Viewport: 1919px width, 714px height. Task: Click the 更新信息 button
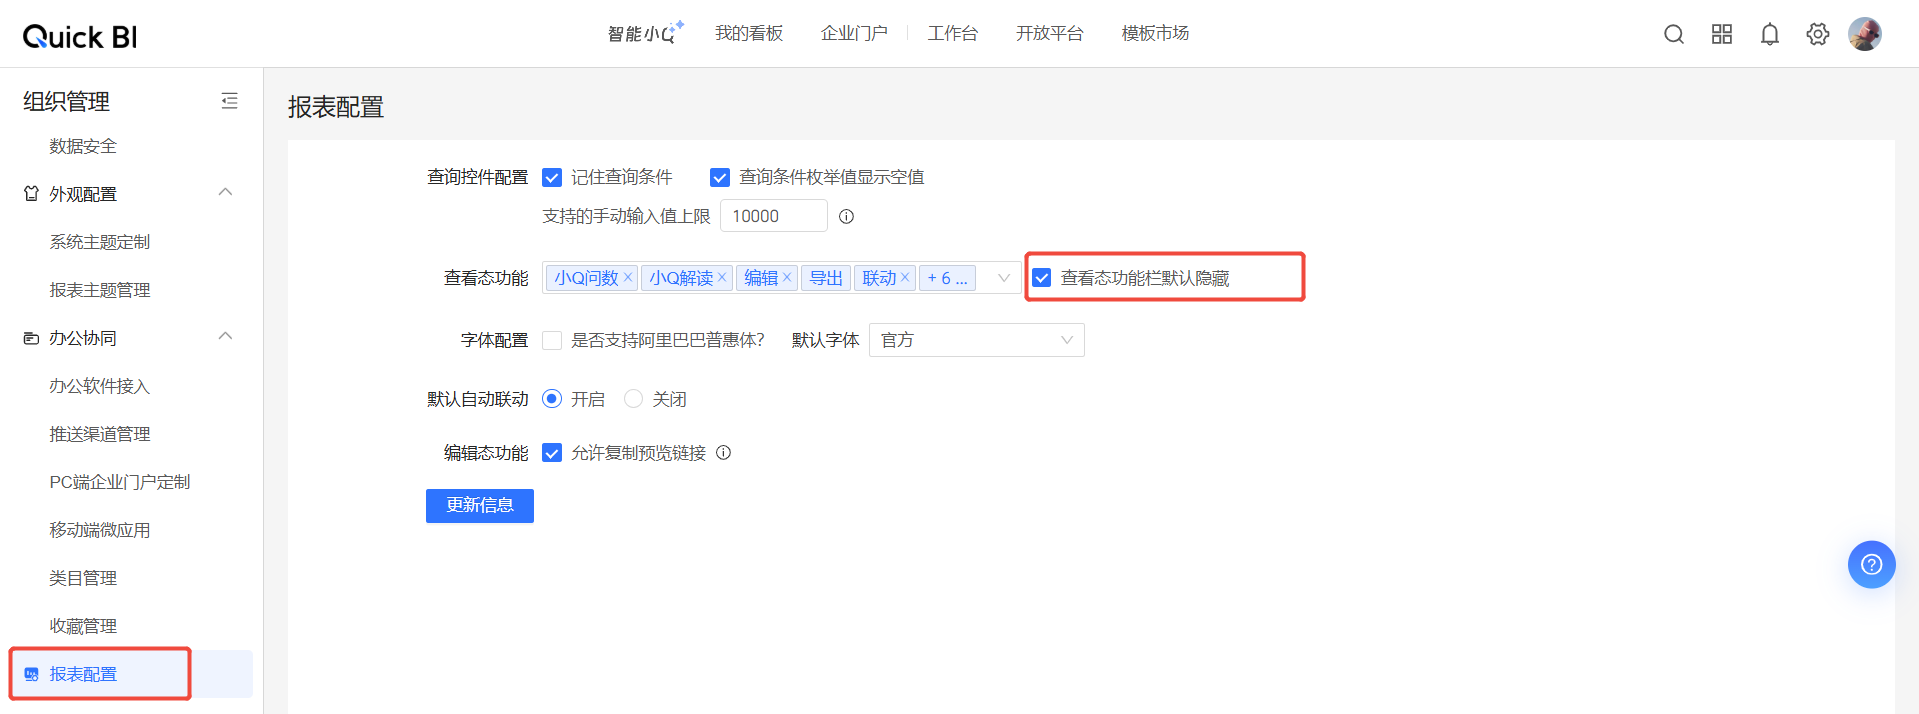pos(480,506)
